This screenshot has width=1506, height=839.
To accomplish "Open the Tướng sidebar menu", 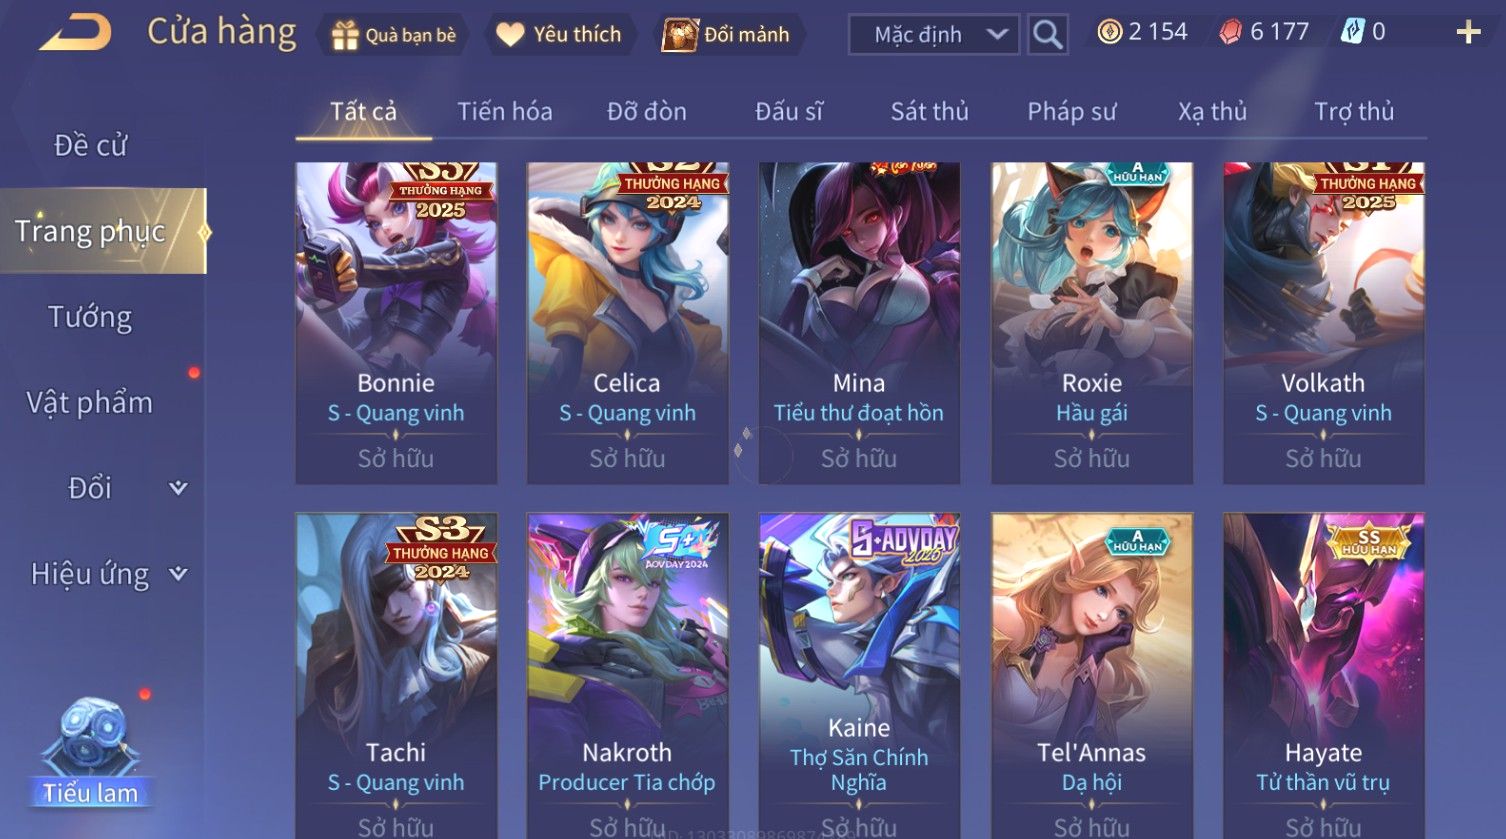I will coord(90,317).
